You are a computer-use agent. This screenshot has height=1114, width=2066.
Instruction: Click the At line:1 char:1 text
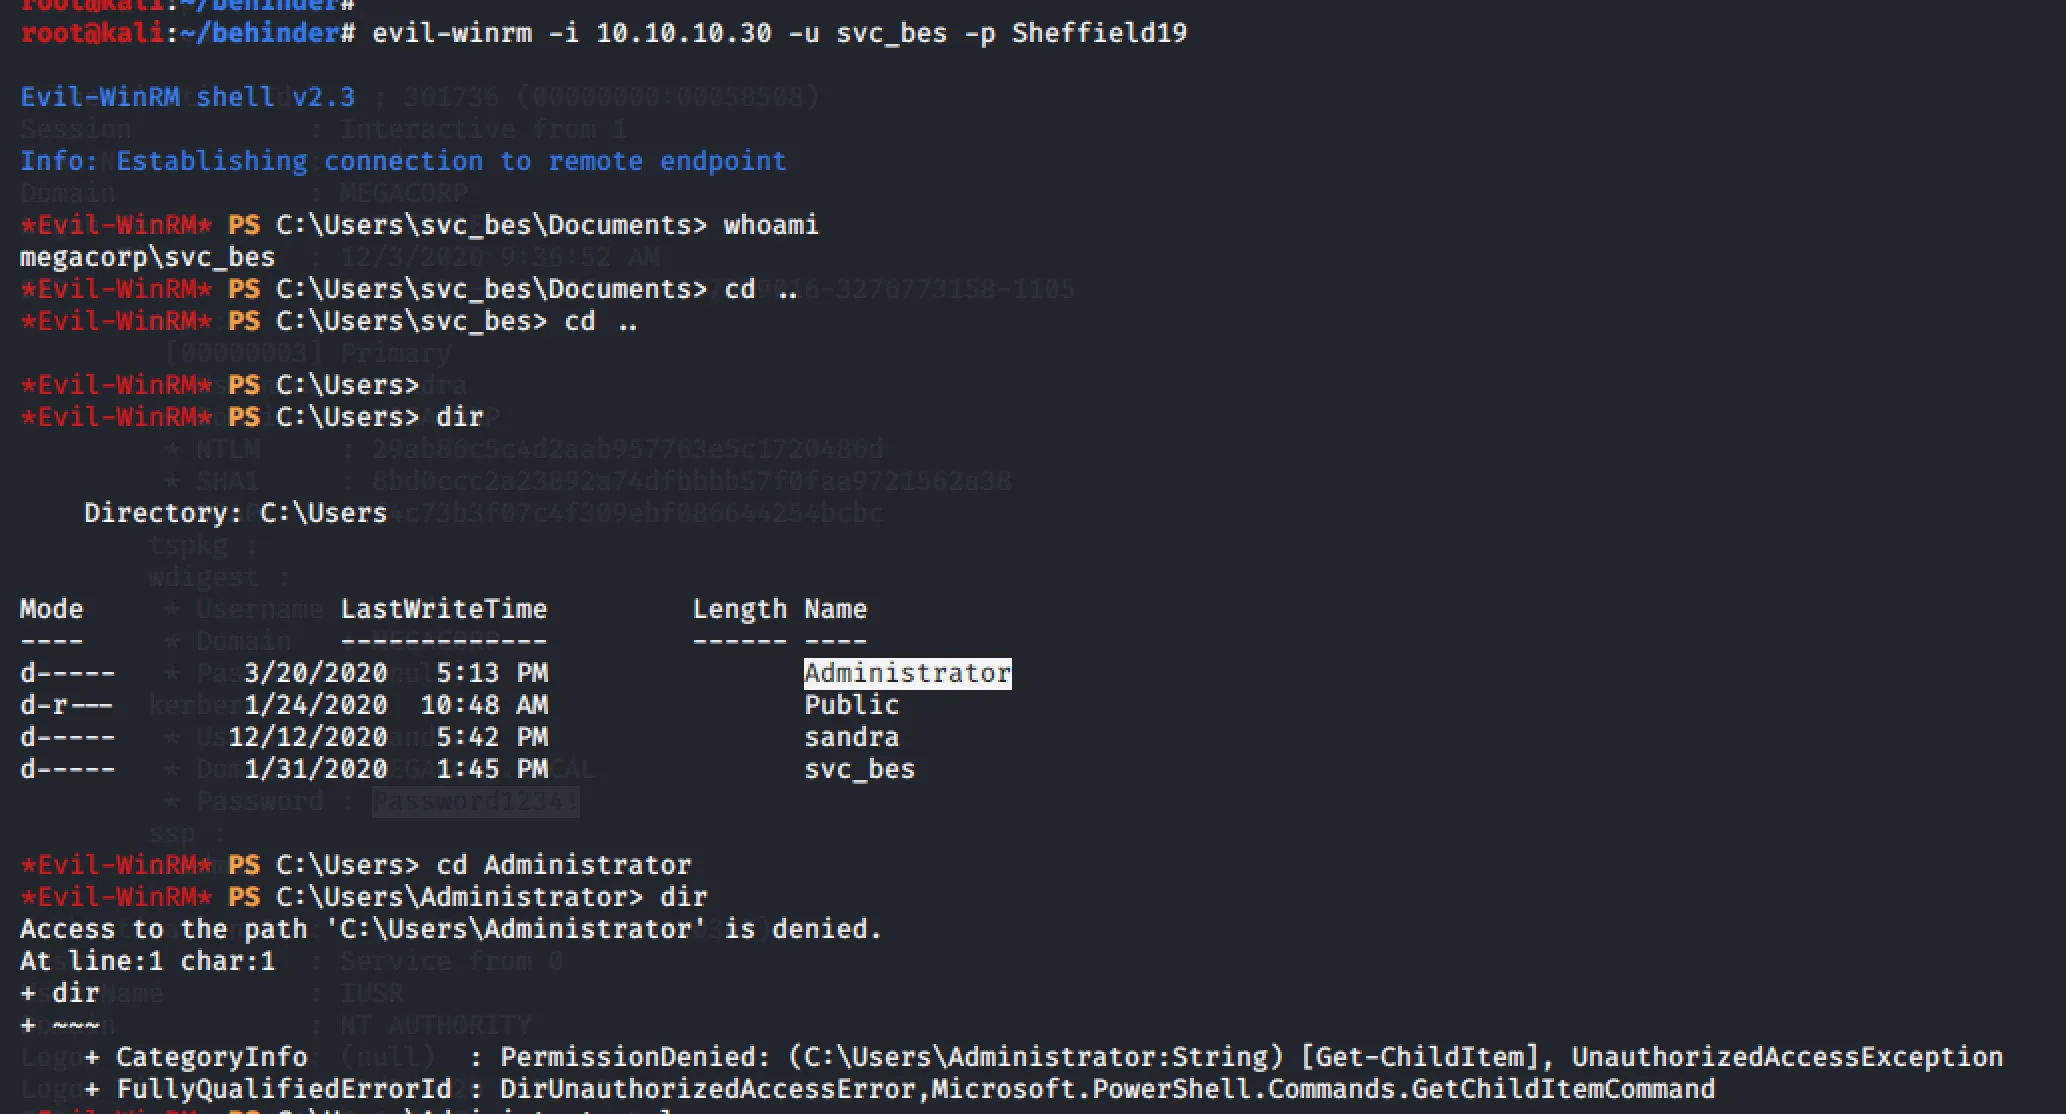point(147,961)
